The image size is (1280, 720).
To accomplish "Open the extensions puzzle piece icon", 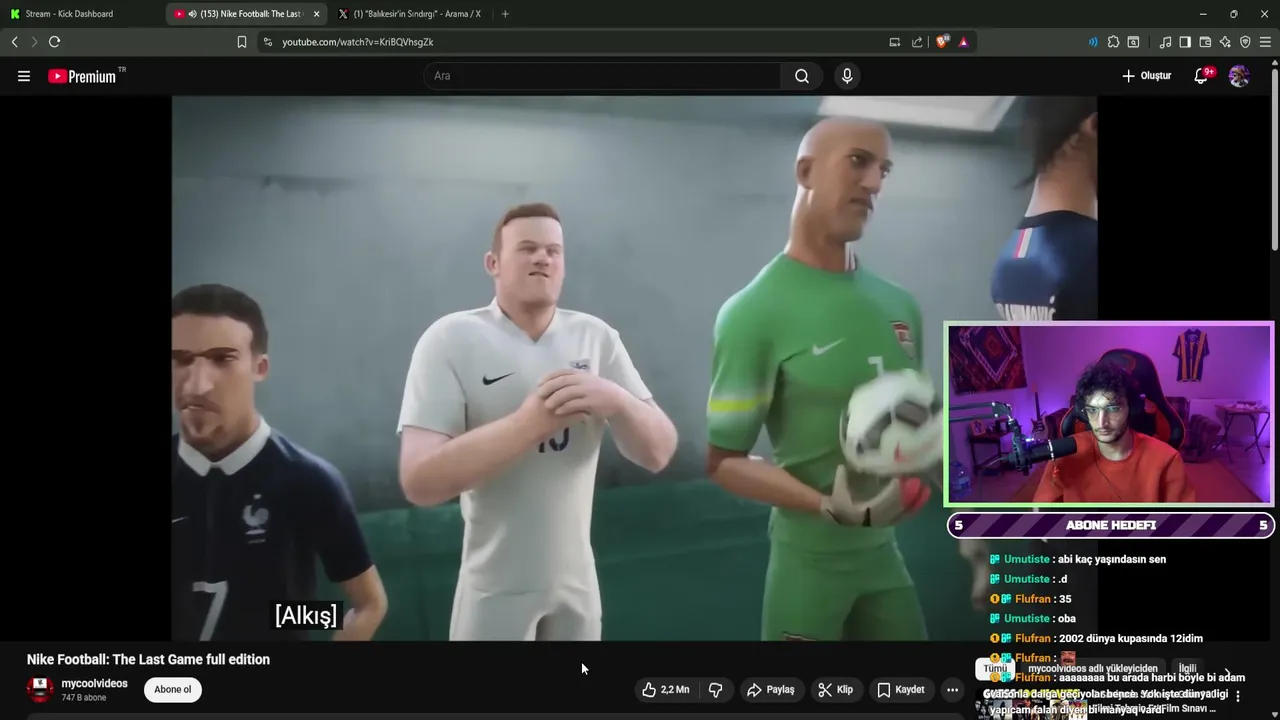I will [1113, 42].
